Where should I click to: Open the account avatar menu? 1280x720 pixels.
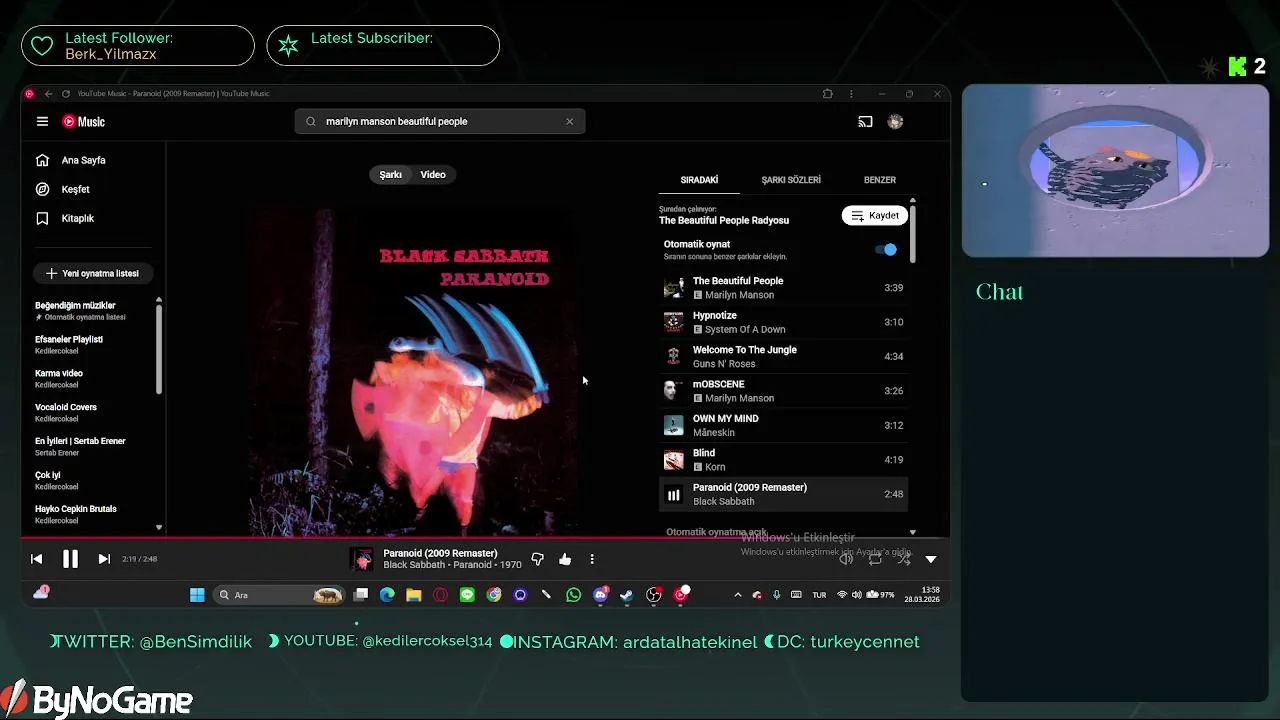click(895, 122)
